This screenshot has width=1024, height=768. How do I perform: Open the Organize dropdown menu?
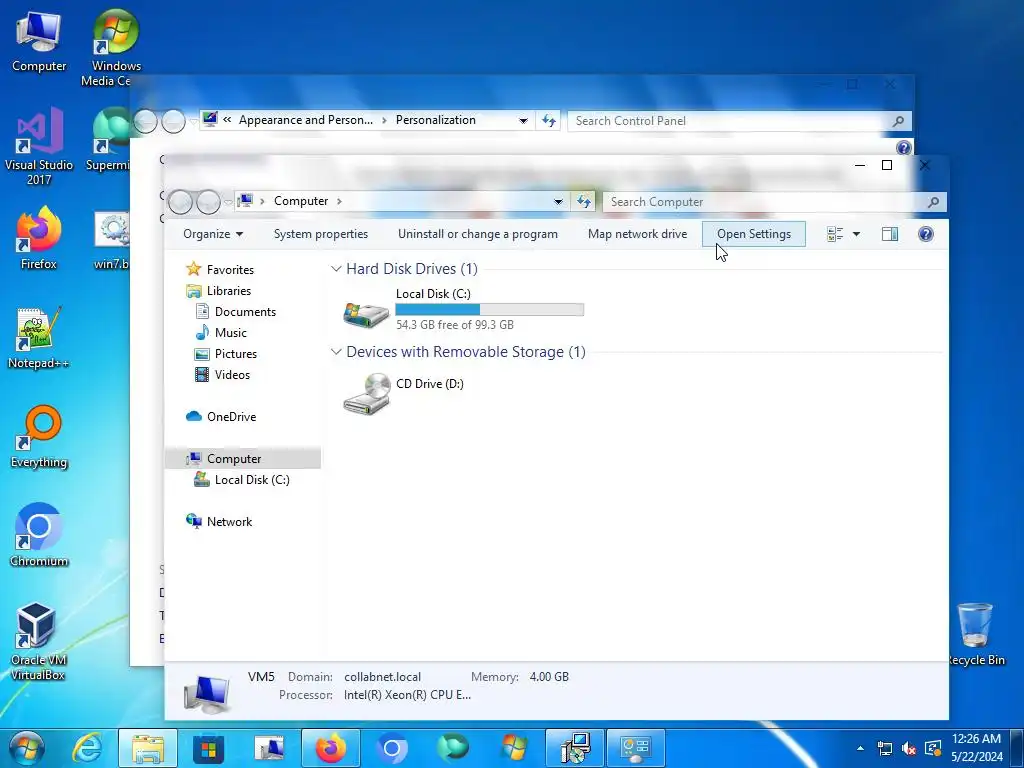213,234
